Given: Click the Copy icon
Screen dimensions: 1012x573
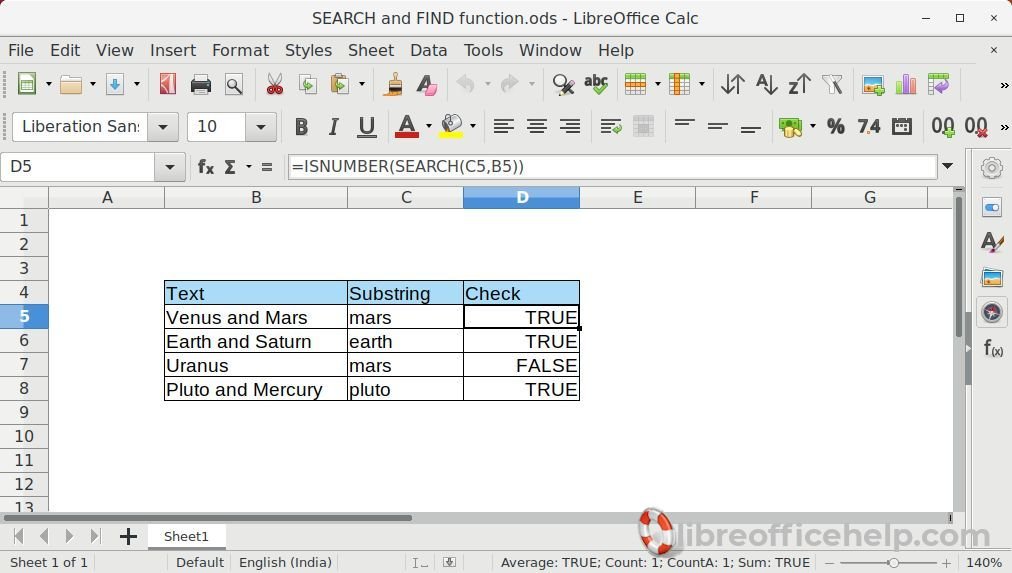Looking at the screenshot, I should (308, 85).
